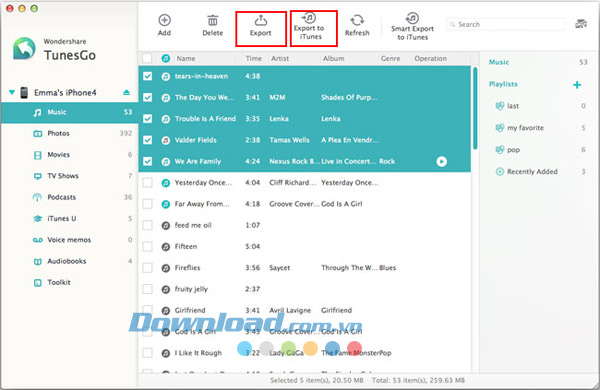Uncheck the We Are Family checkbox
This screenshot has width=600, height=390.
pos(147,162)
